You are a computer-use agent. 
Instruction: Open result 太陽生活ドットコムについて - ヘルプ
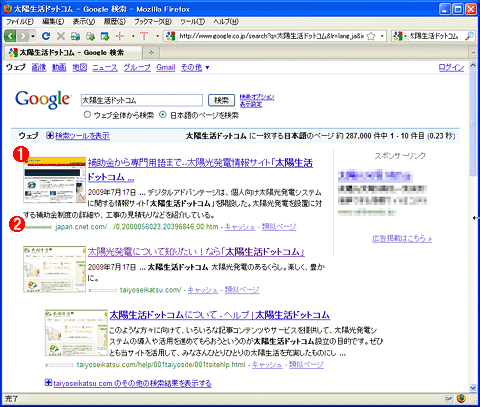pos(220,315)
